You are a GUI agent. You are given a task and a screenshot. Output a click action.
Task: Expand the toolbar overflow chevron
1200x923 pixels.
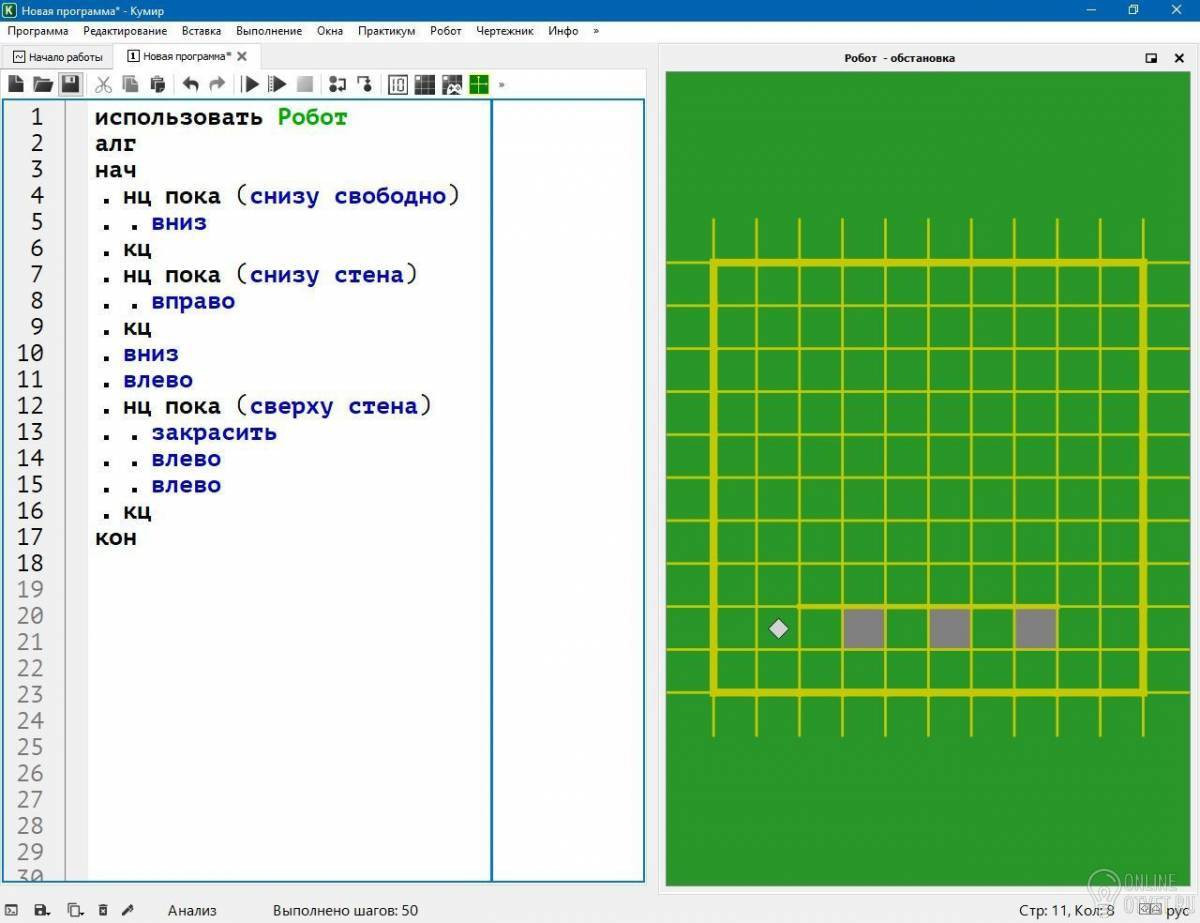pyautogui.click(x=502, y=85)
